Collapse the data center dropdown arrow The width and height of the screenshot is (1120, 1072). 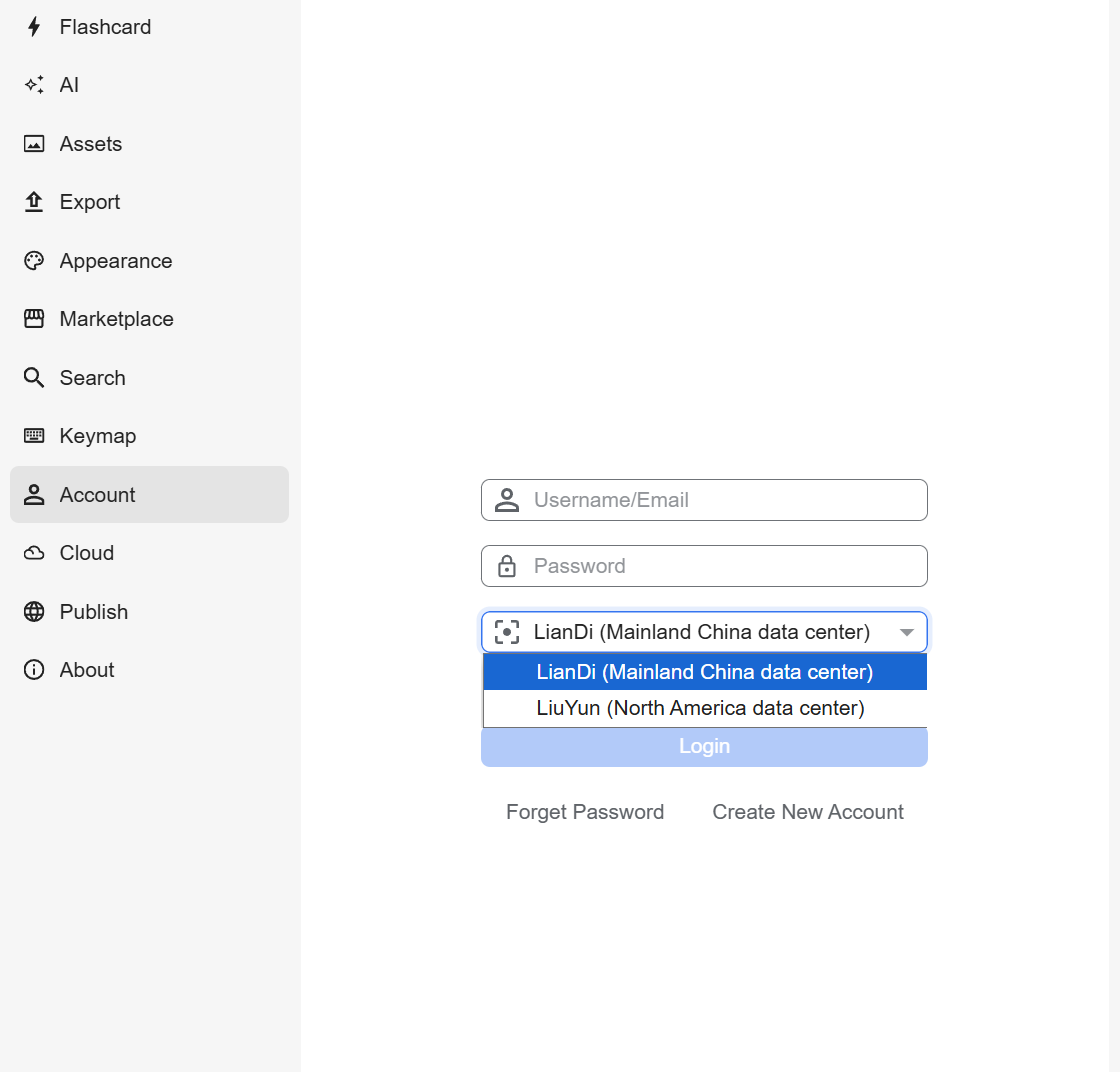(x=906, y=632)
